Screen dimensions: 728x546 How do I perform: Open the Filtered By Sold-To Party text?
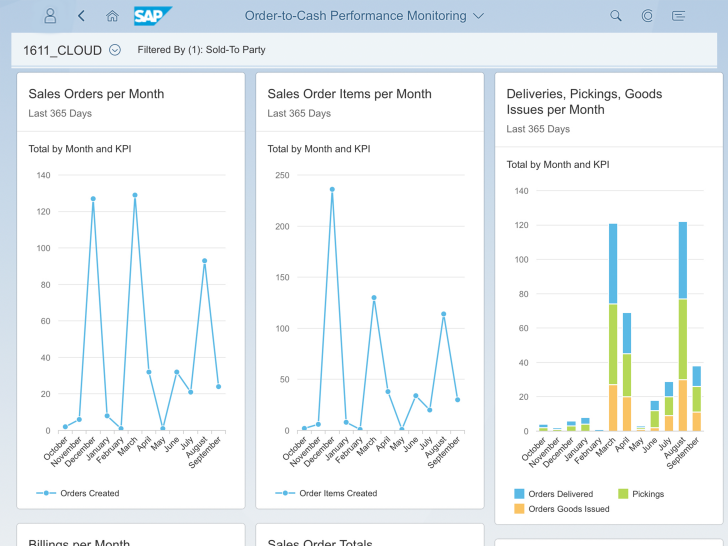[x=201, y=50]
